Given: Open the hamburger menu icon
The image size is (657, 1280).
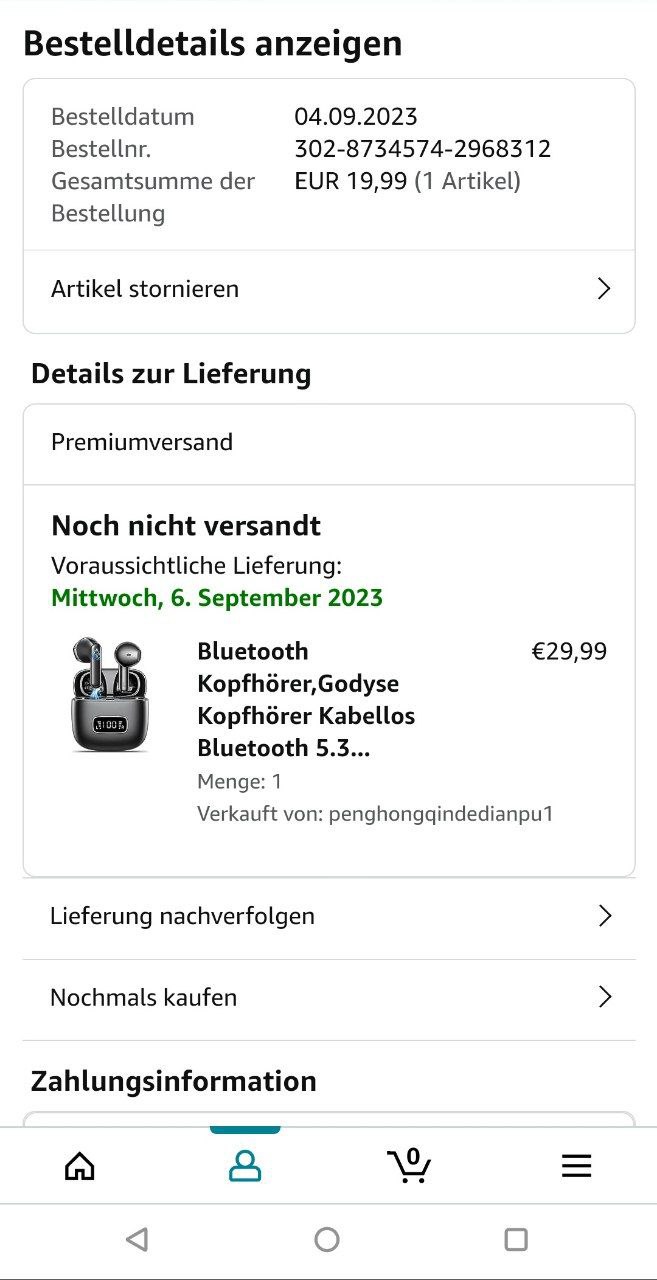Looking at the screenshot, I should pyautogui.click(x=576, y=1166).
